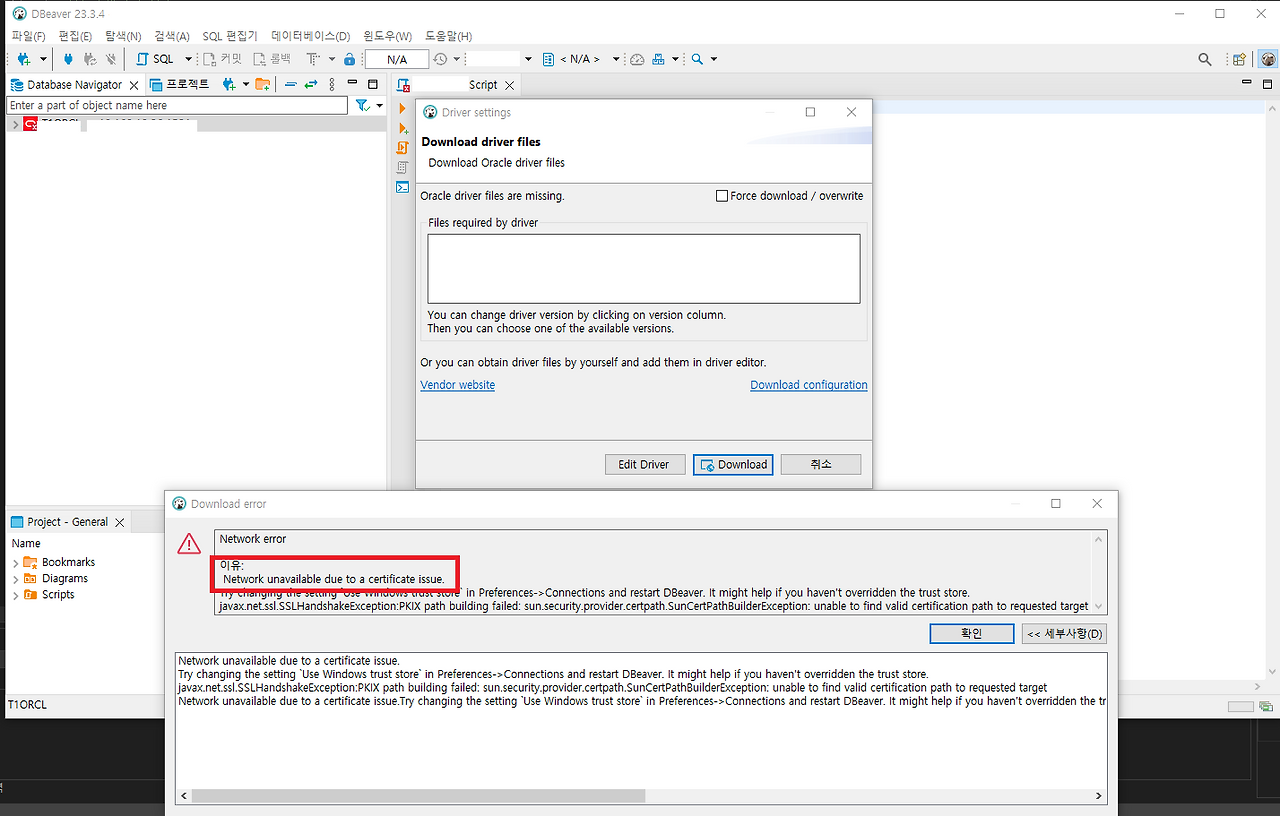
Task: Open the Vendor website link
Action: tap(457, 385)
